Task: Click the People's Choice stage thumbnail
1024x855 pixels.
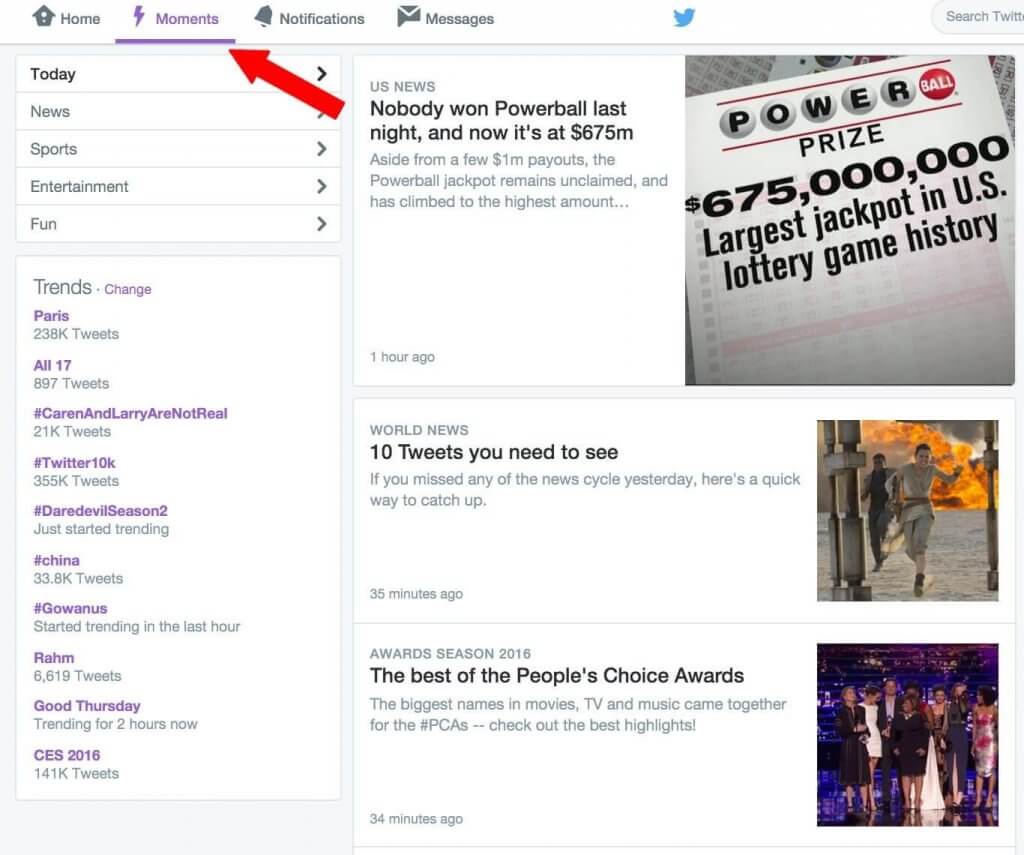Action: [x=908, y=735]
